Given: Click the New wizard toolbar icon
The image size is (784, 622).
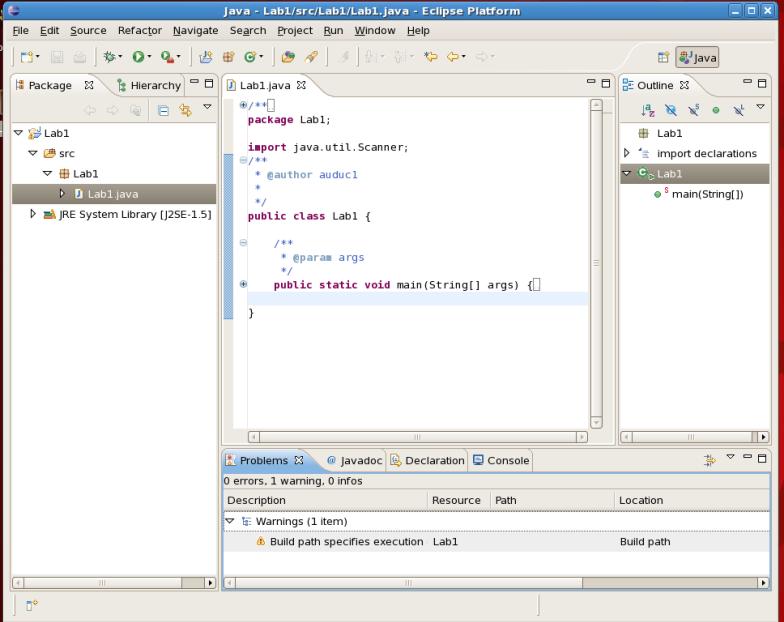Looking at the screenshot, I should (x=24, y=58).
